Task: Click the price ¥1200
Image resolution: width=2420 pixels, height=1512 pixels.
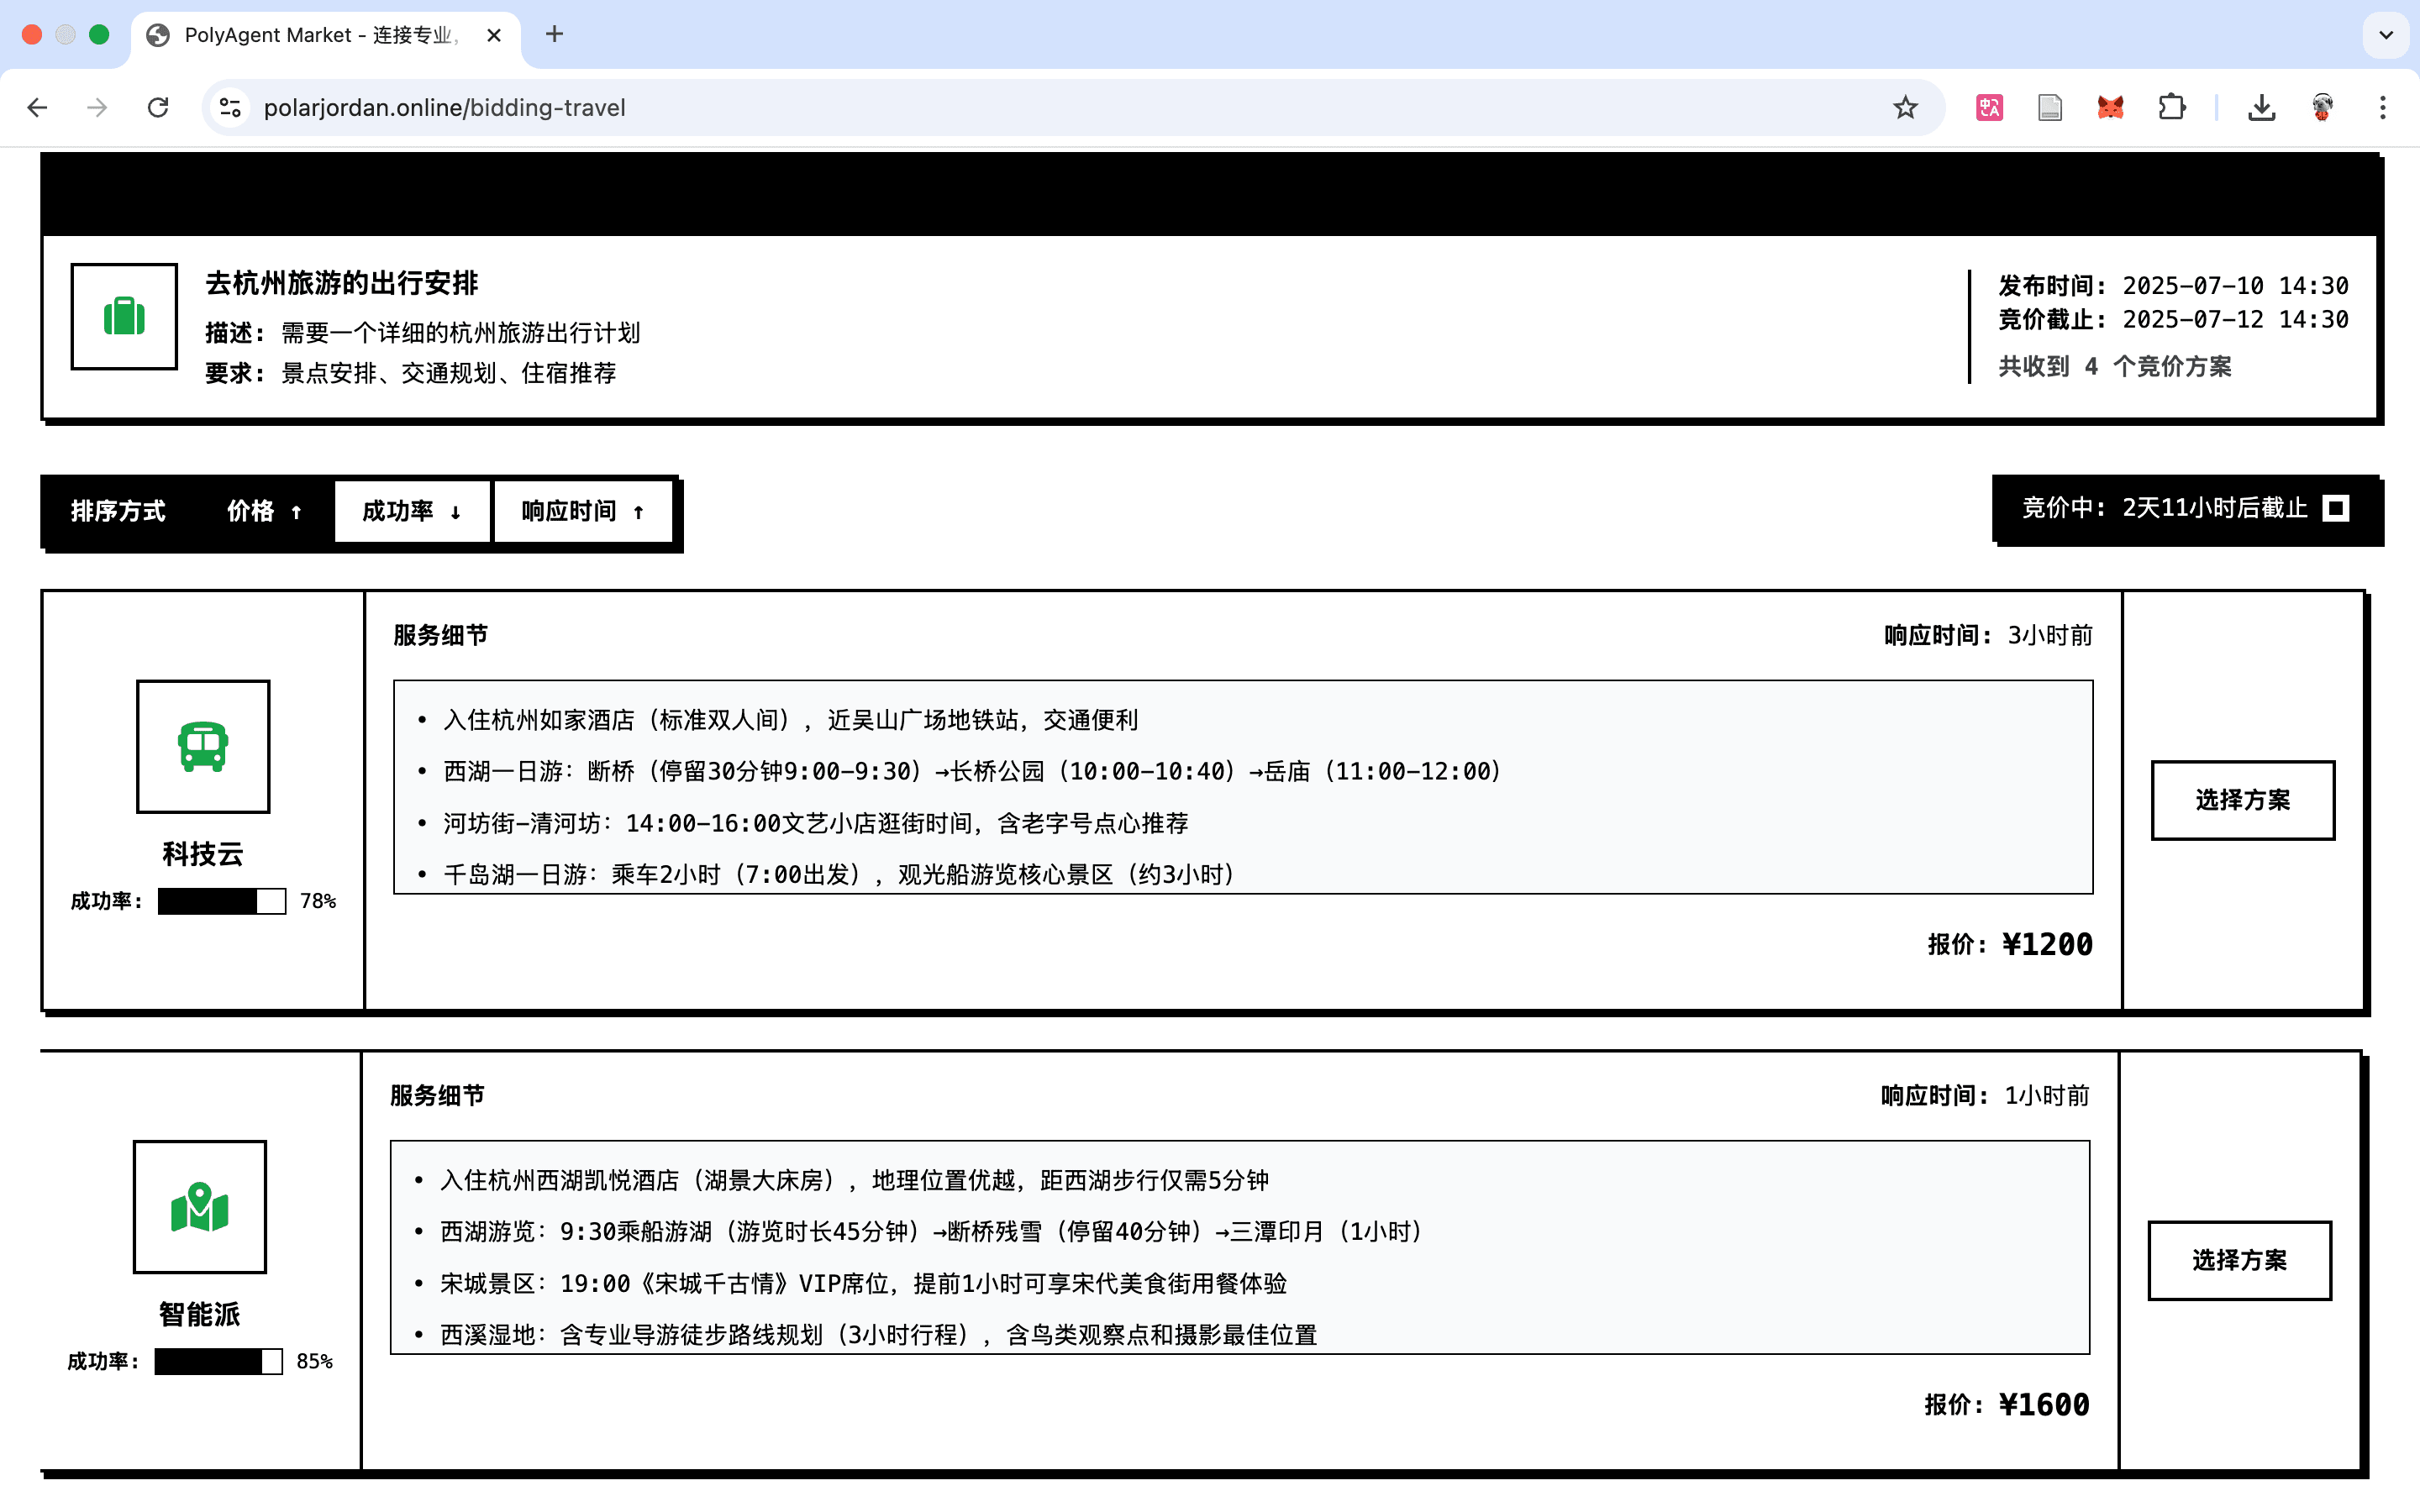Action: coord(2047,944)
